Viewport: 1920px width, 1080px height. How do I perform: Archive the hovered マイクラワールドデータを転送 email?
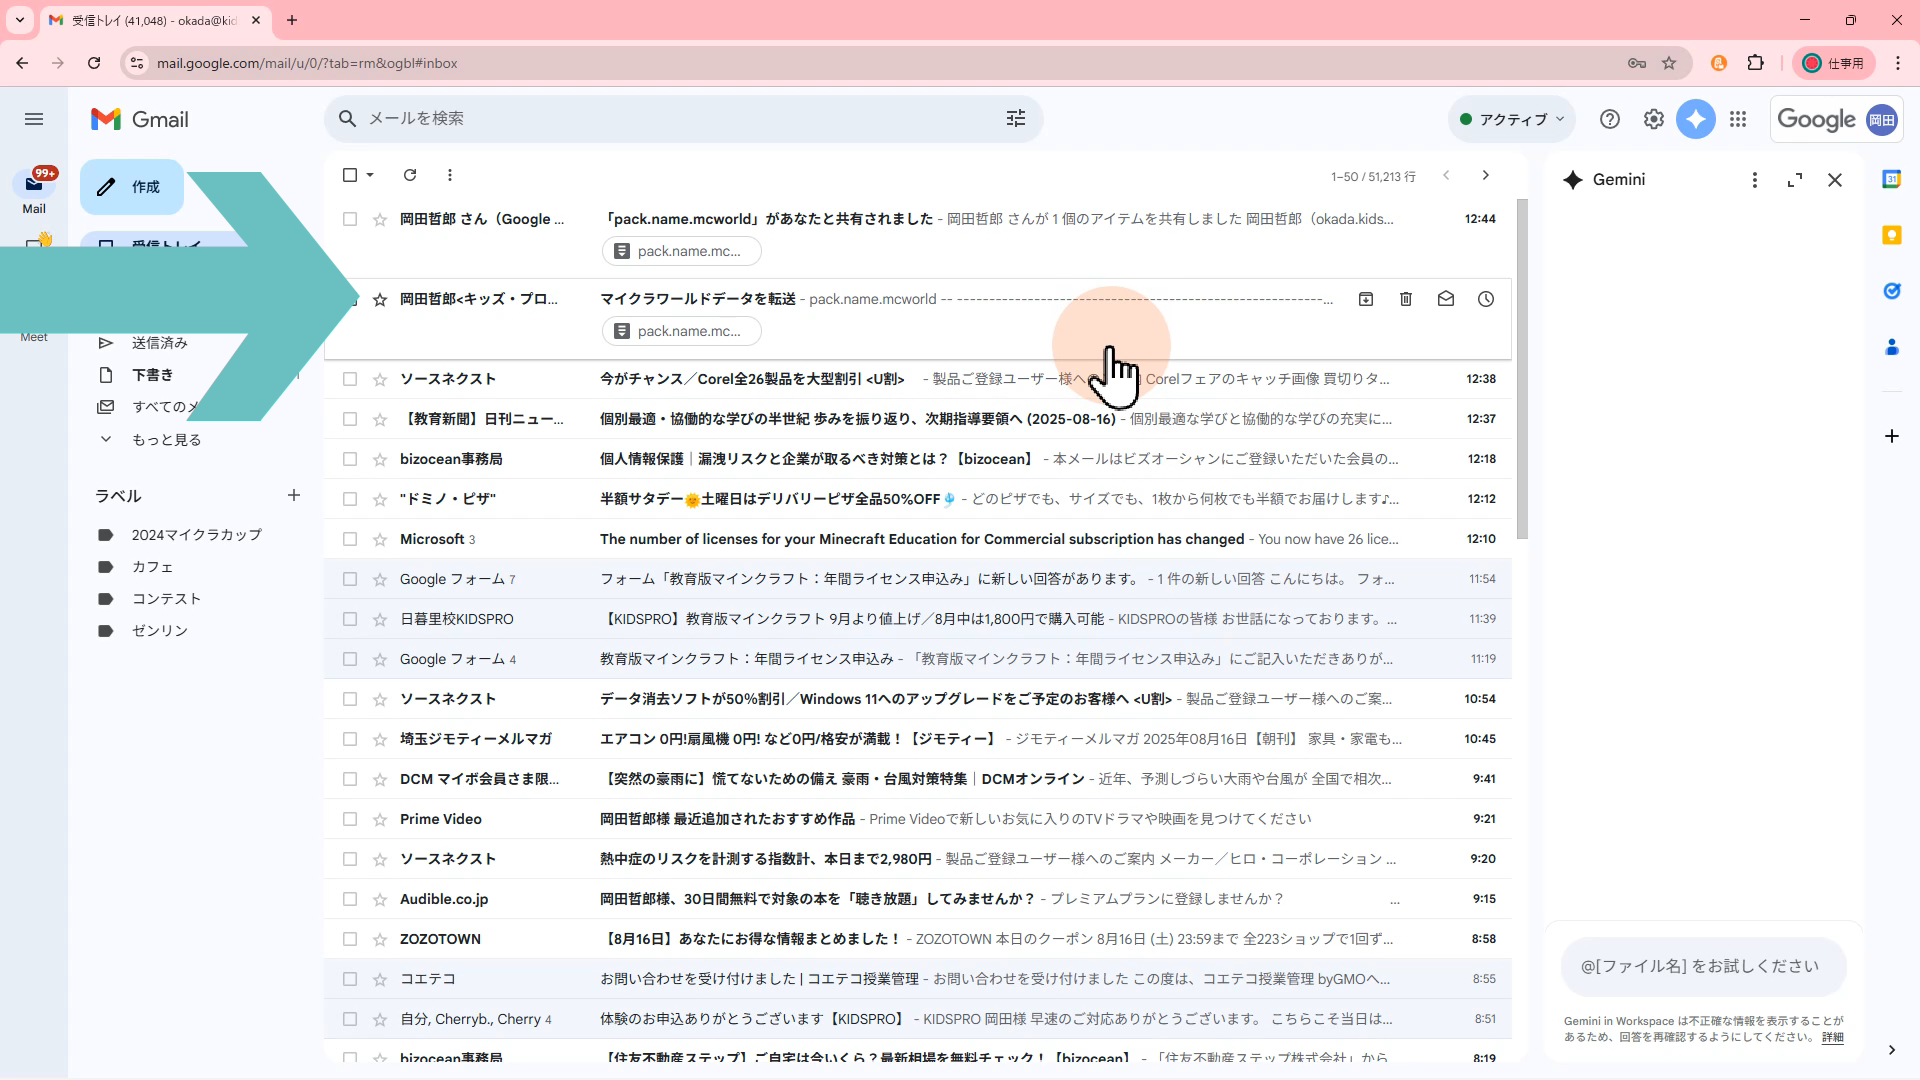pyautogui.click(x=1365, y=299)
